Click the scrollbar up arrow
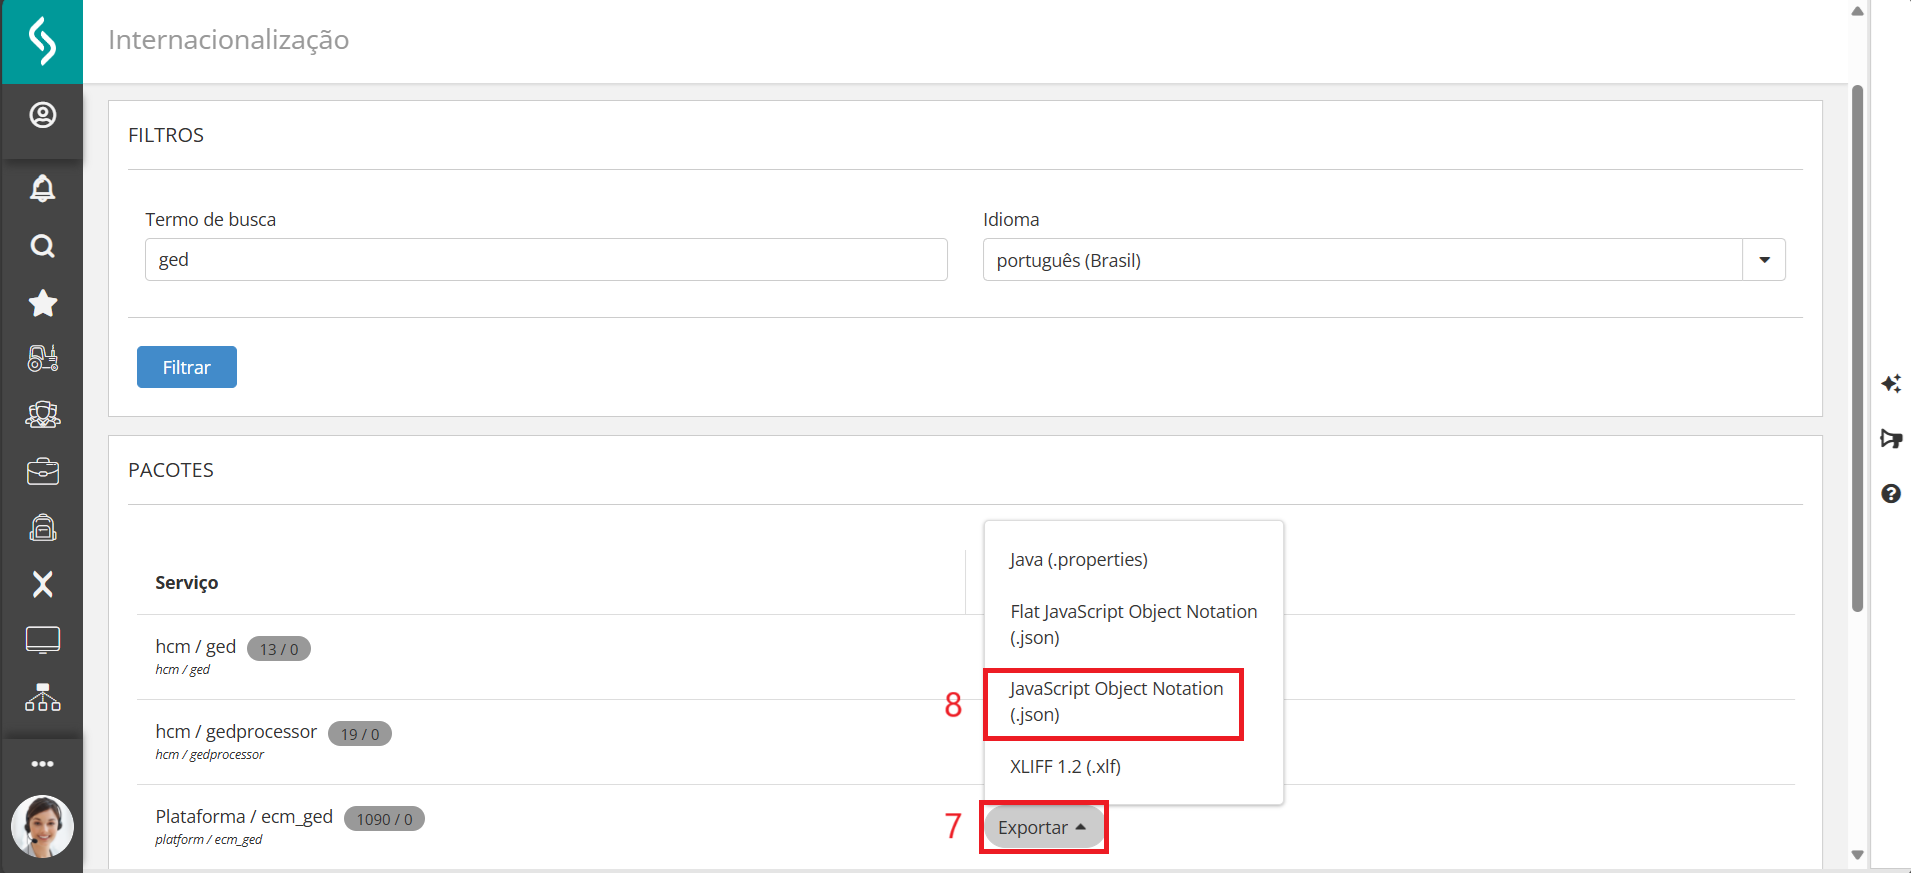The height and width of the screenshot is (873, 1911). click(x=1857, y=12)
